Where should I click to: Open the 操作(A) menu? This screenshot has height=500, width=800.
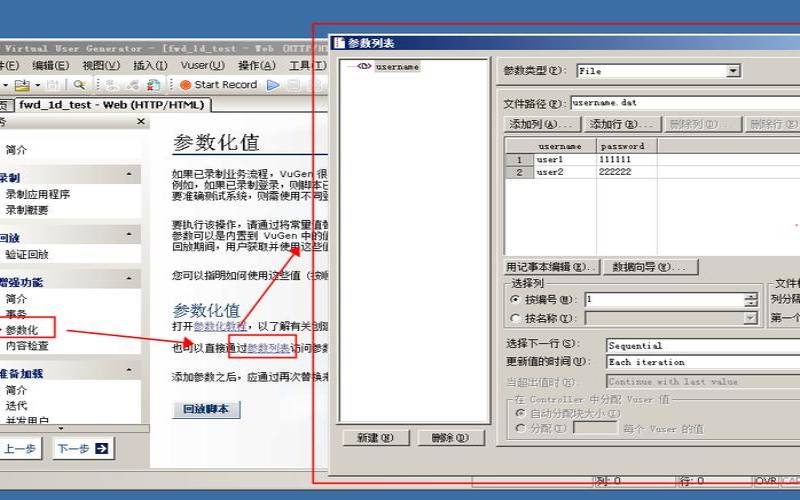click(257, 65)
